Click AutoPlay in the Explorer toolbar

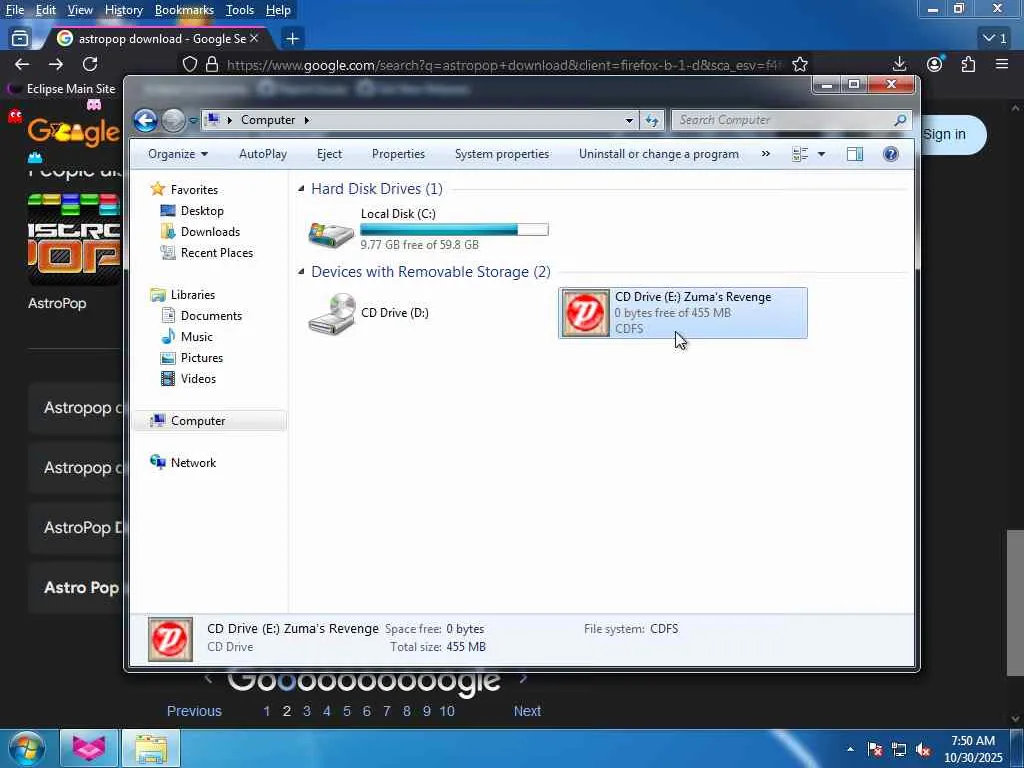tap(263, 154)
